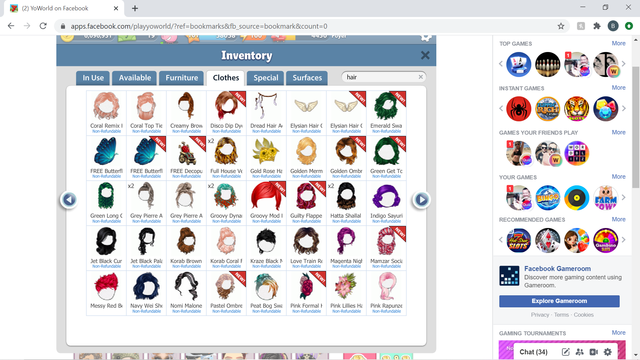This screenshot has height=360, width=640.
Task: Show previous Recommended Games with arrow
Action: pos(501,240)
